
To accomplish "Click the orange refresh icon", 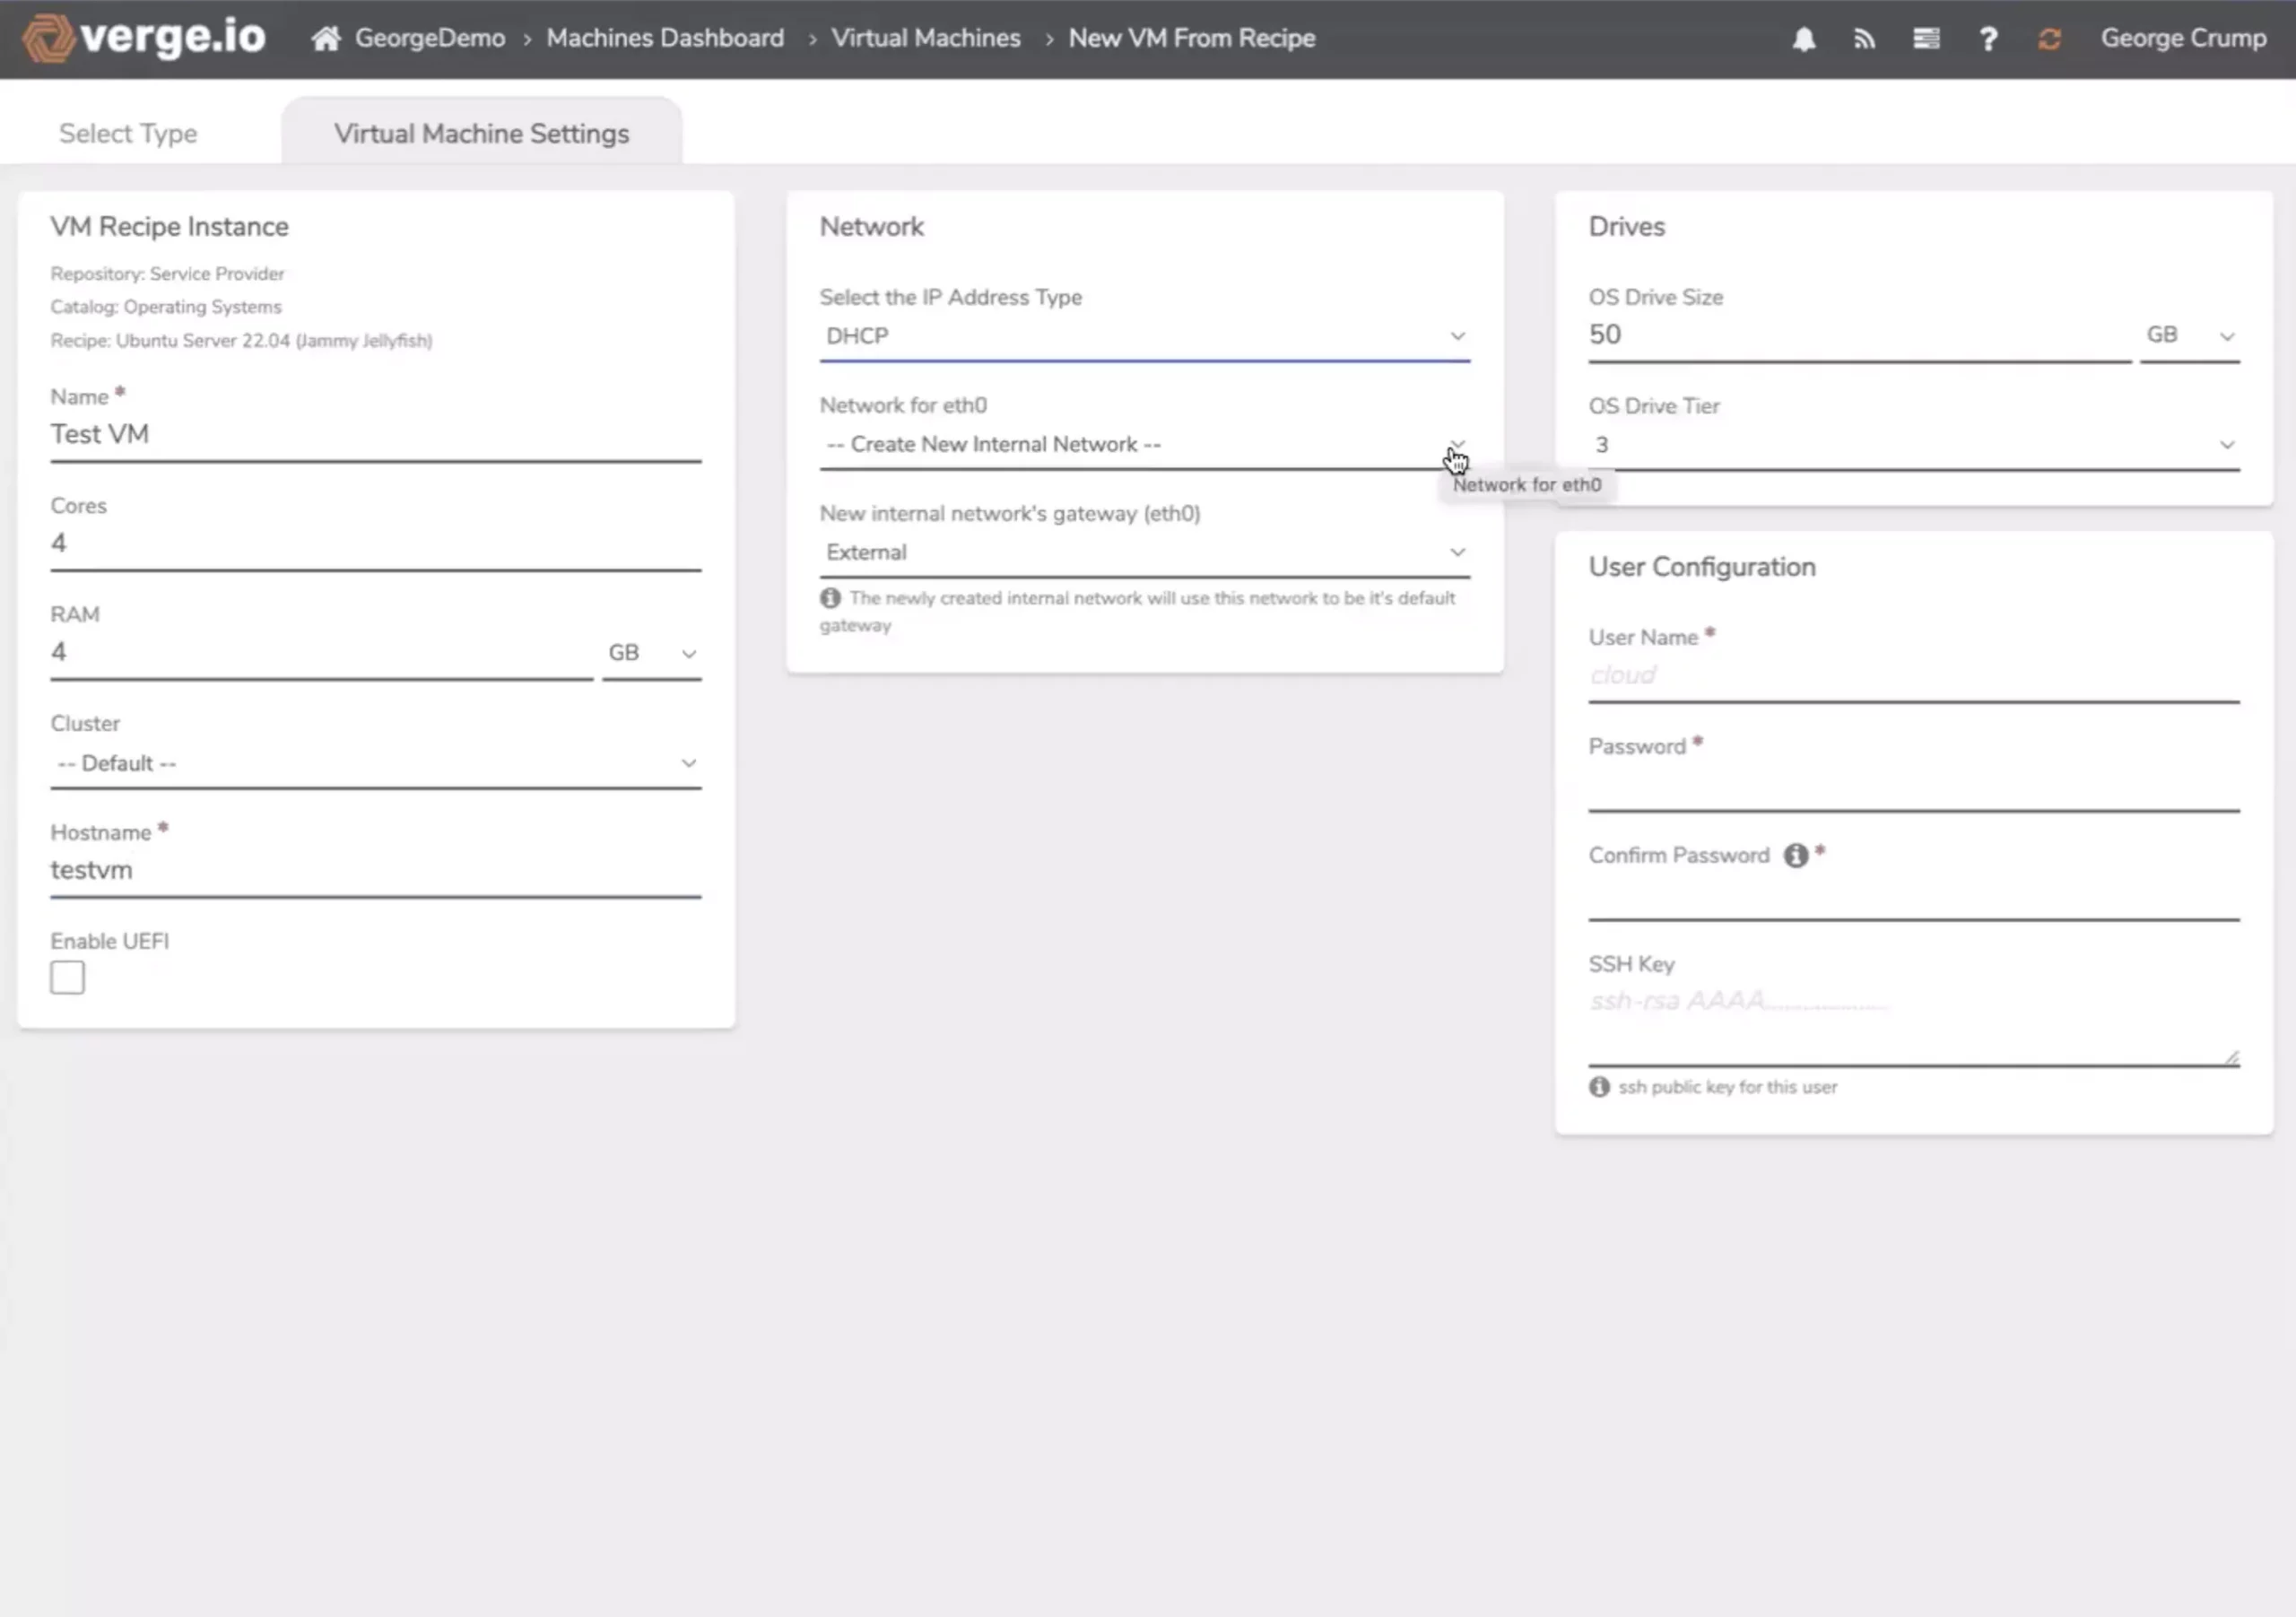I will coord(2049,39).
